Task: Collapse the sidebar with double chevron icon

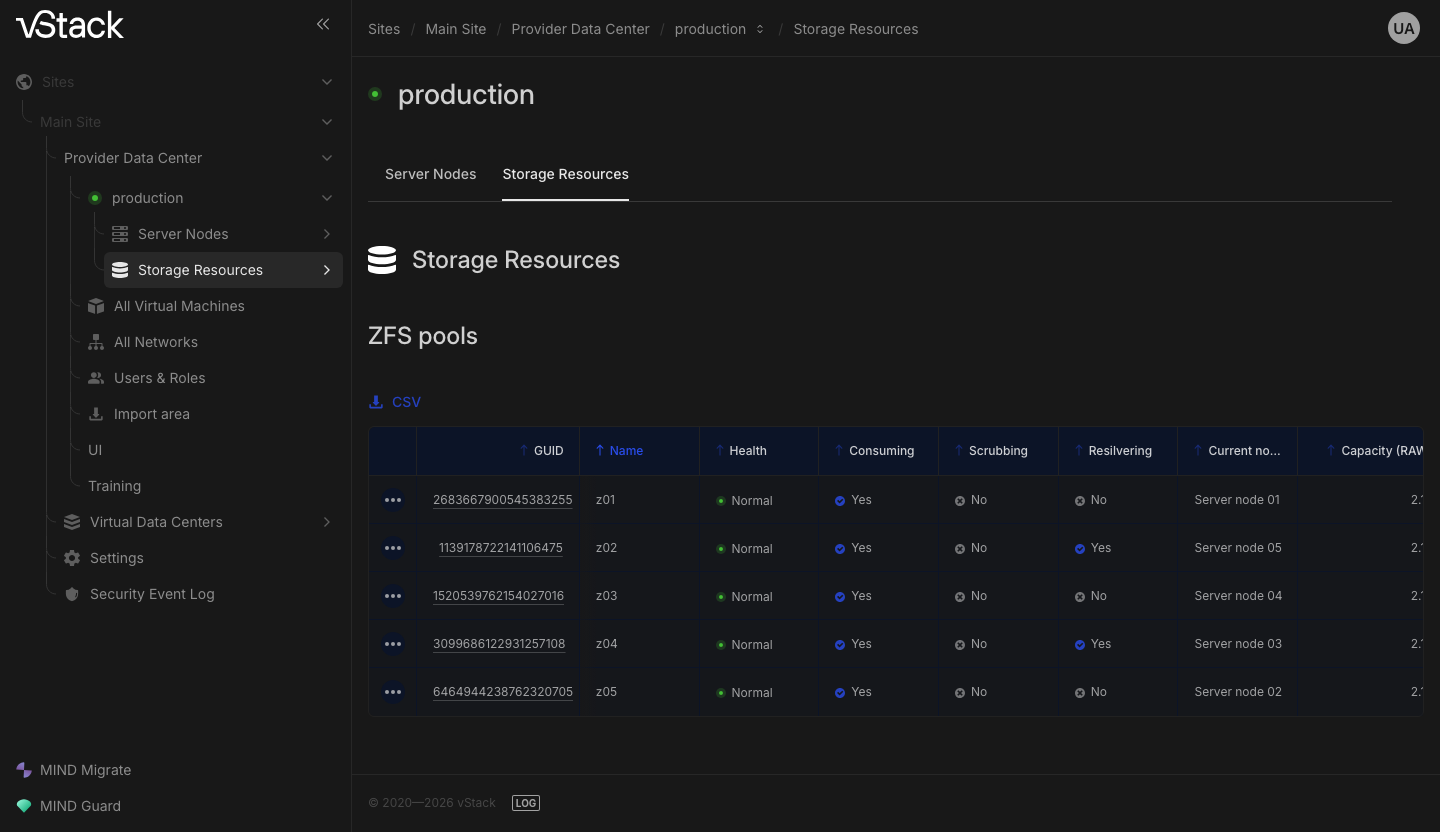Action: (x=323, y=24)
